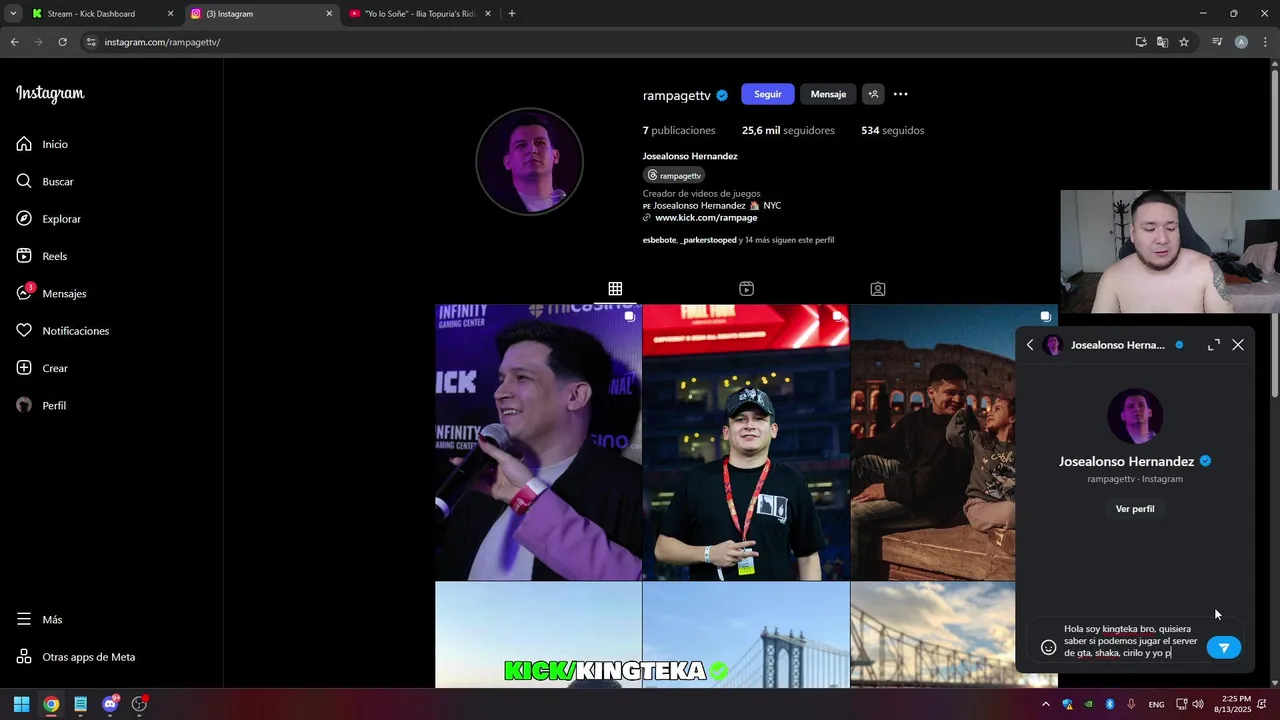Click the rampagettv Threads badge
Screen dimensions: 1280x720
click(674, 175)
